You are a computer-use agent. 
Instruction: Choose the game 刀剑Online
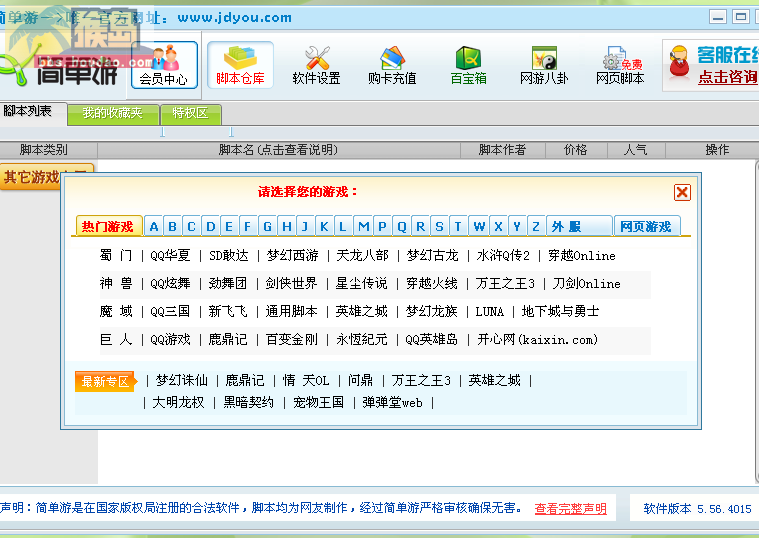tap(587, 283)
